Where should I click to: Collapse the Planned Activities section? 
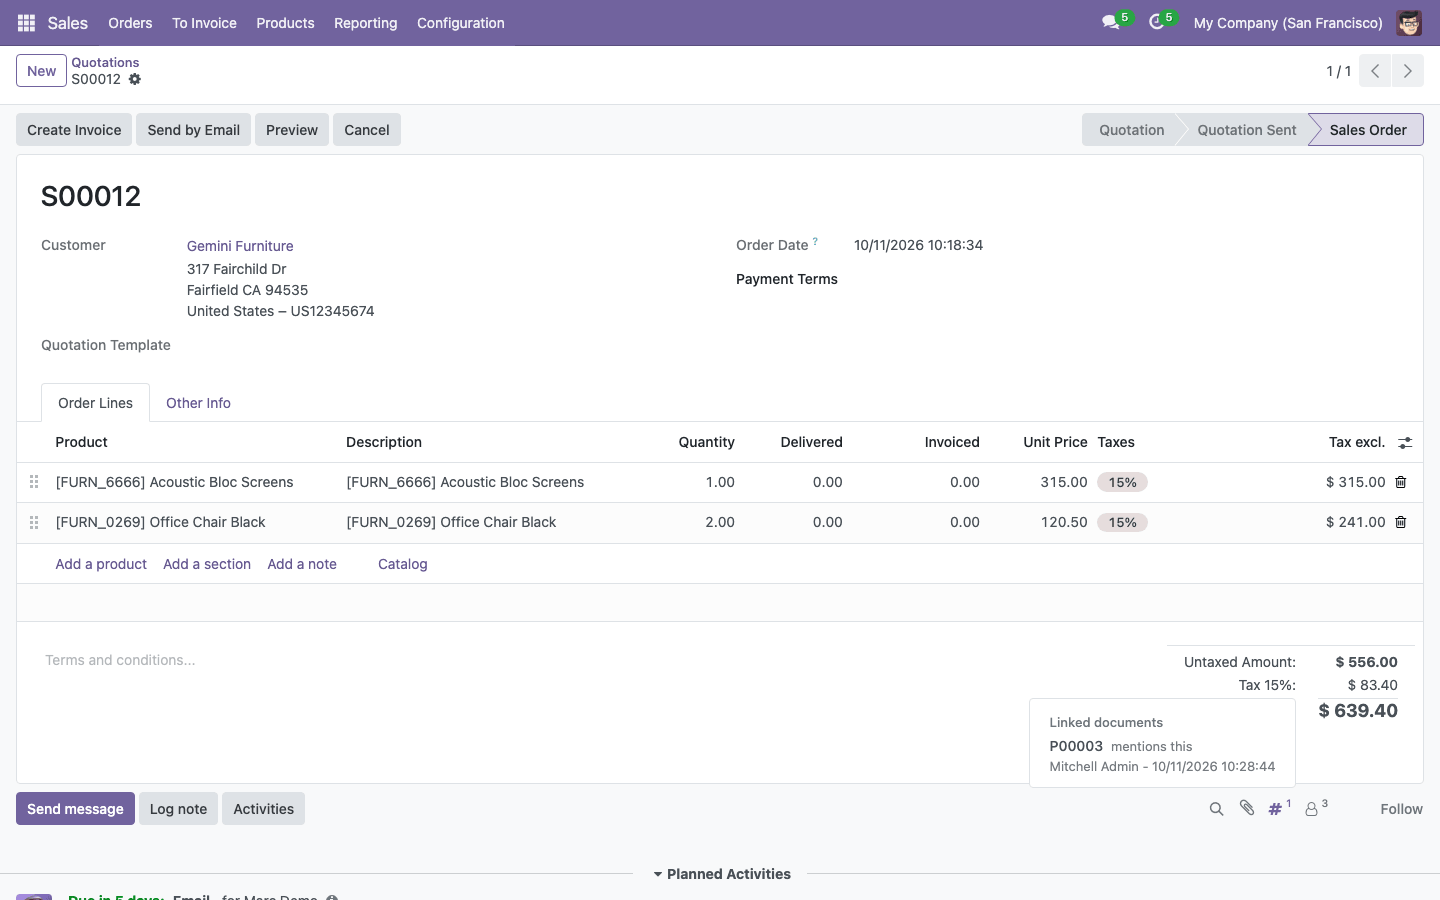(722, 874)
